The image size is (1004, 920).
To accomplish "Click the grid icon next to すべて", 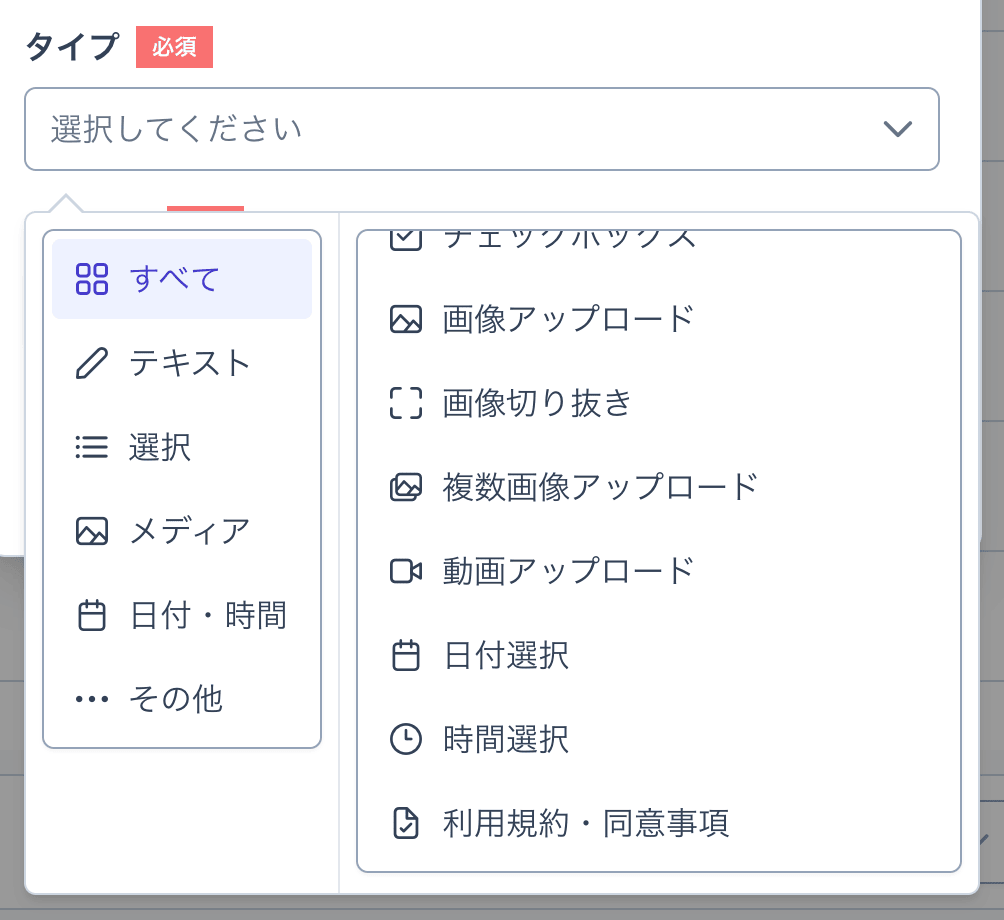I will click(92, 279).
